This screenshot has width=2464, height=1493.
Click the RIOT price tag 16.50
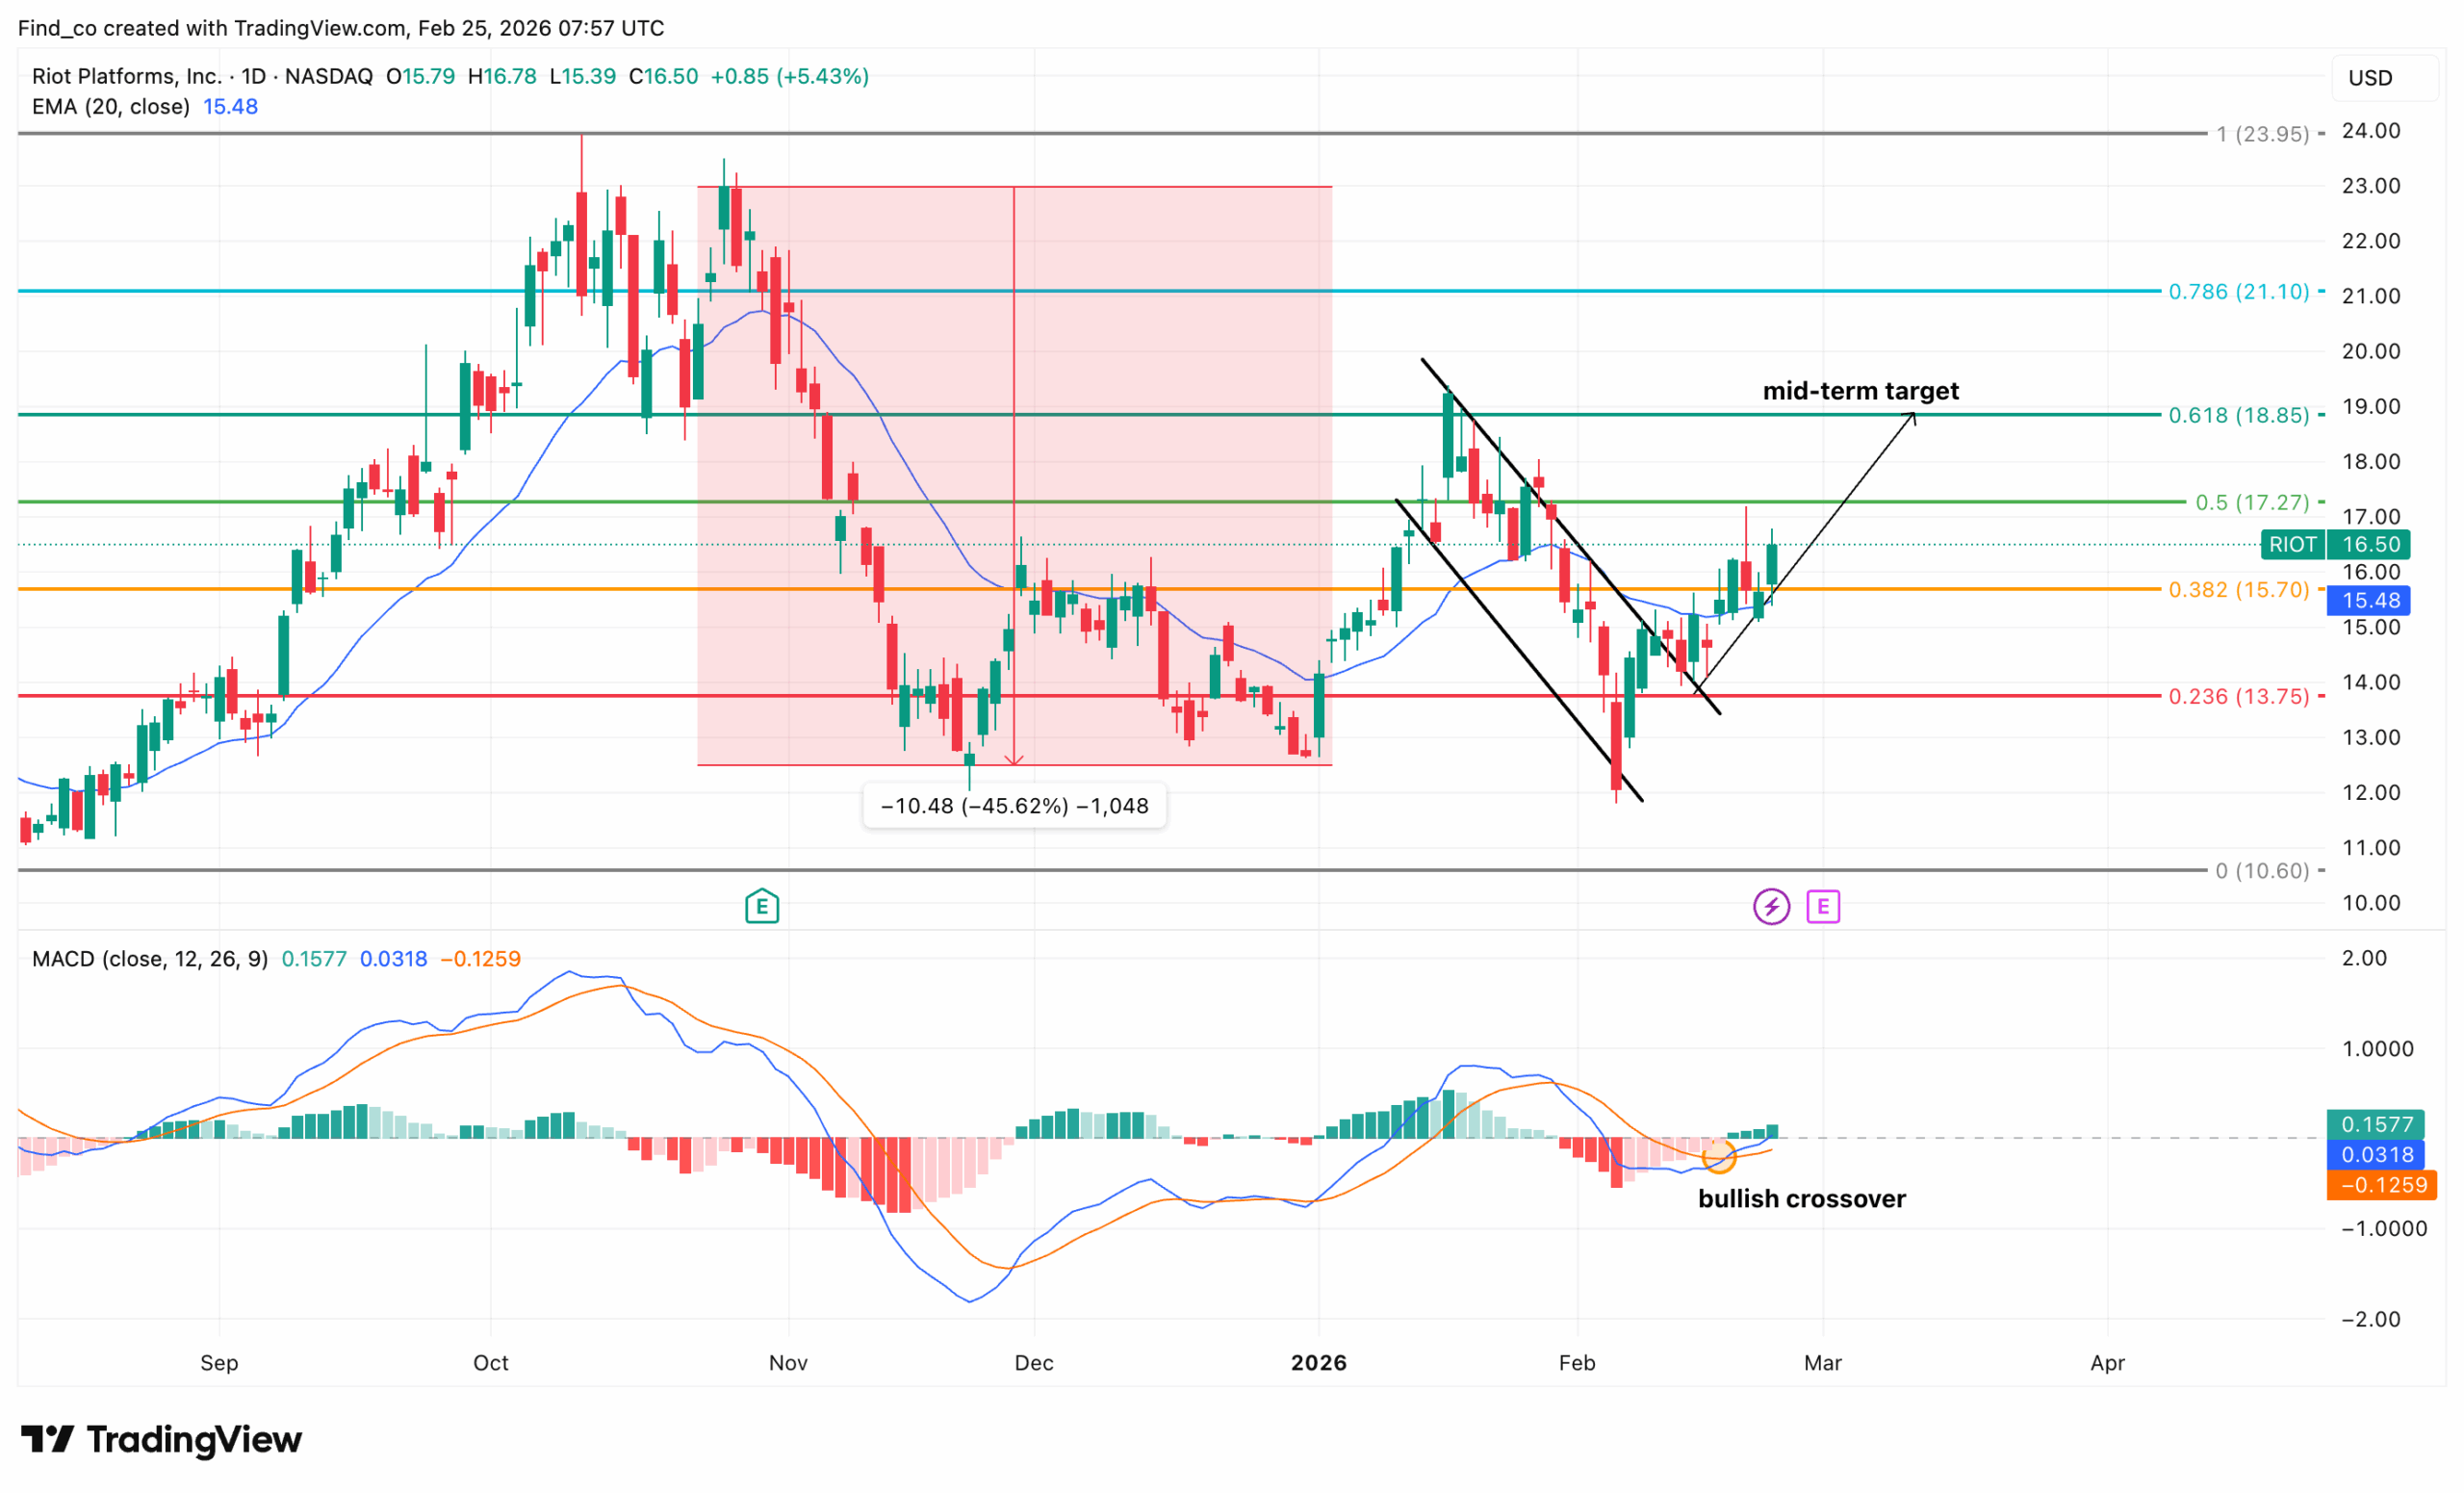tap(2335, 544)
